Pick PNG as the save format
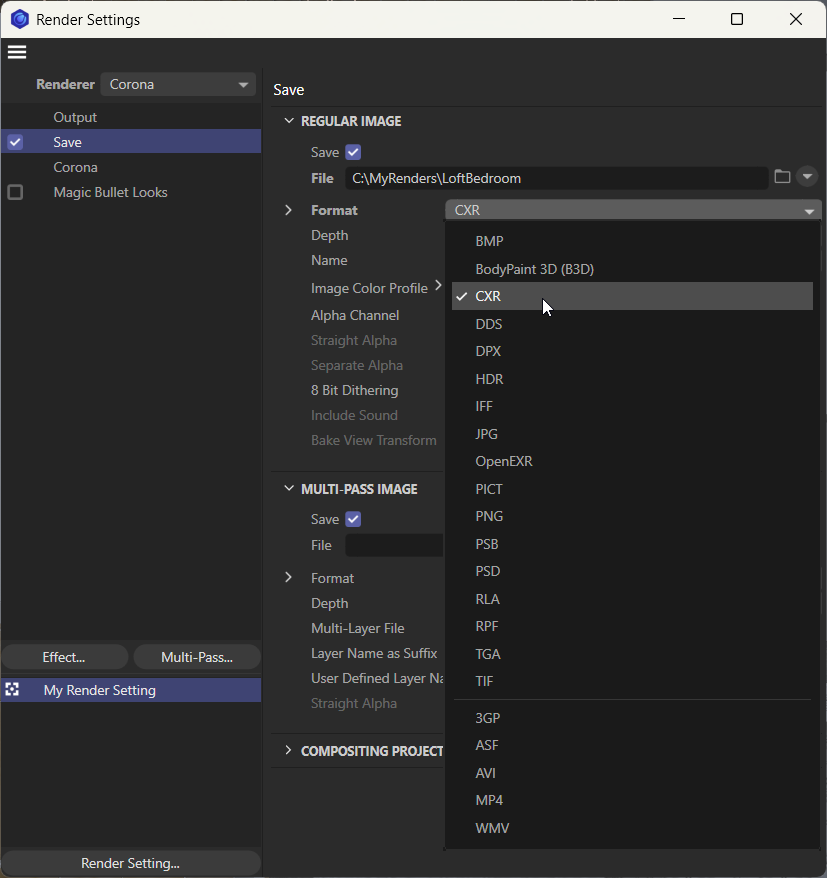This screenshot has width=827, height=878. click(632, 516)
